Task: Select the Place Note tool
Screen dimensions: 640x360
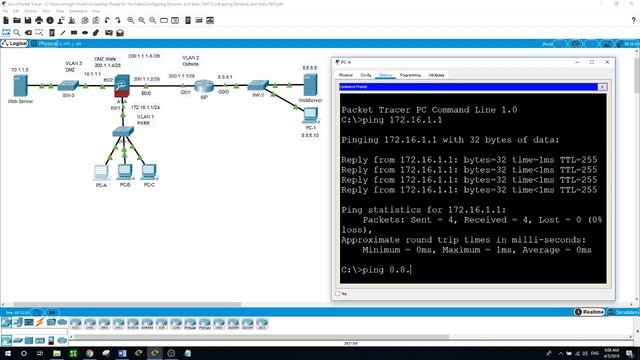Action: [52, 32]
